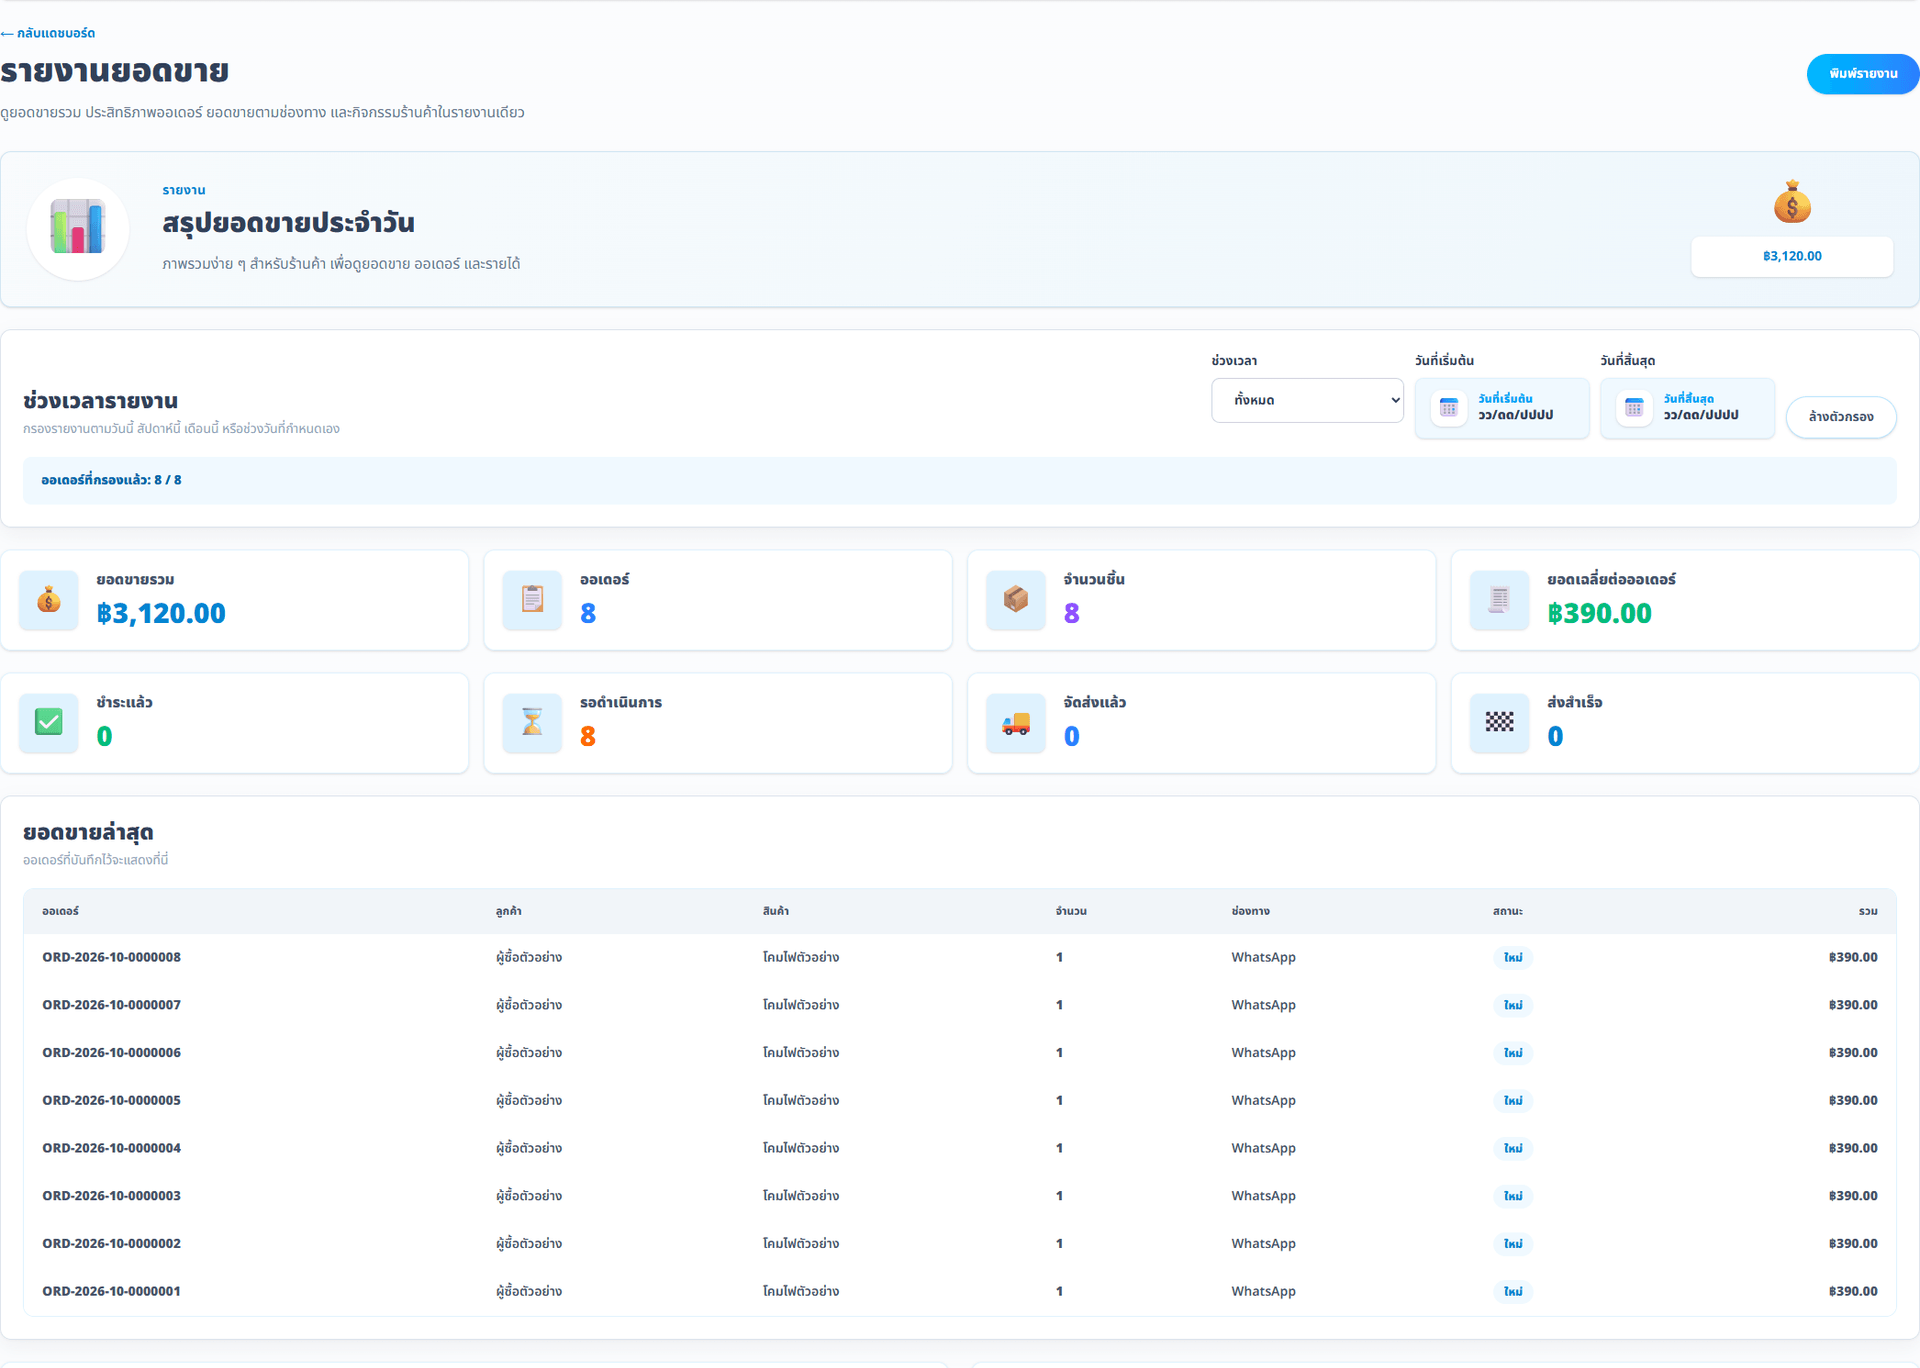
Task: Click the clipboard icon in ออเดอร์ card
Action: tap(532, 600)
